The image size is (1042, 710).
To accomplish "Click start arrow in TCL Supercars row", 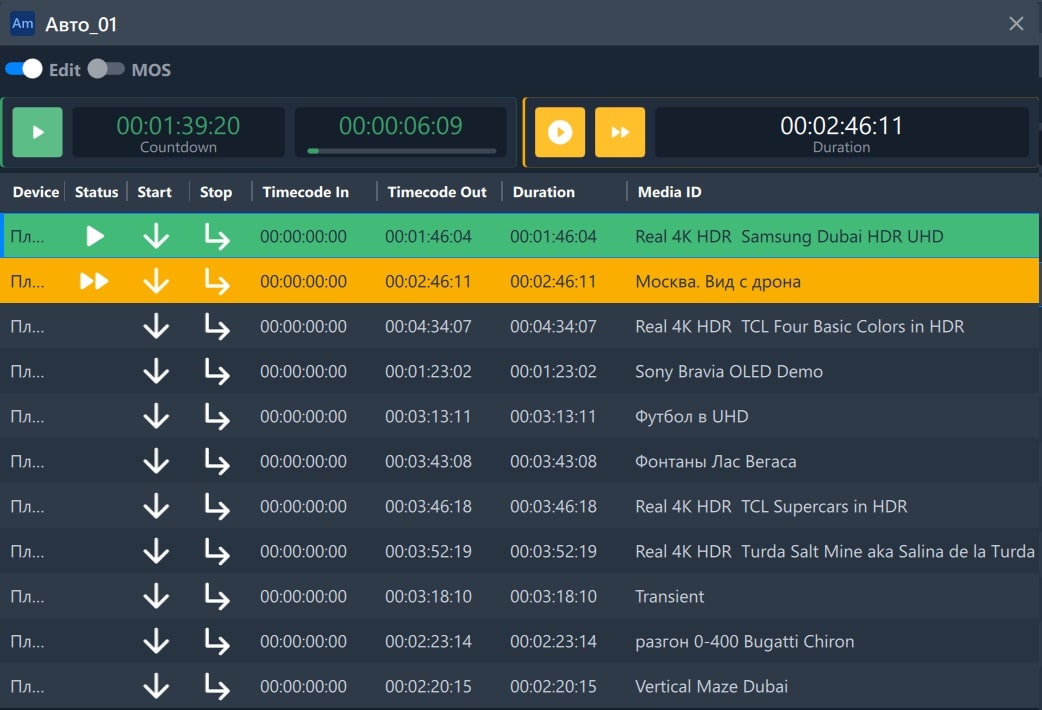I will (156, 507).
